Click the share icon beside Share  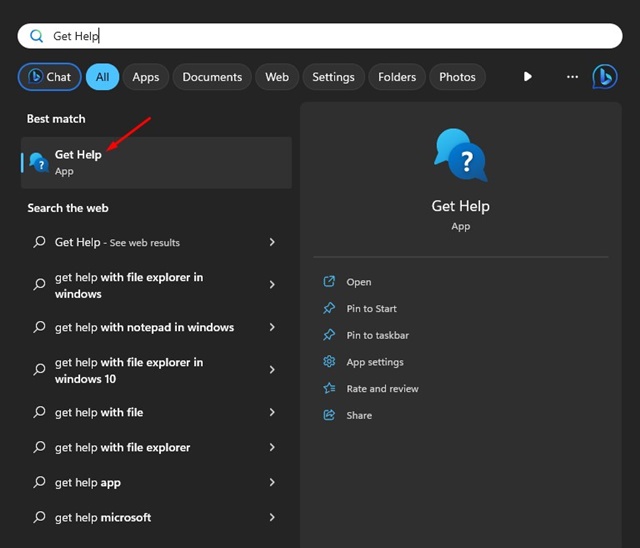329,415
